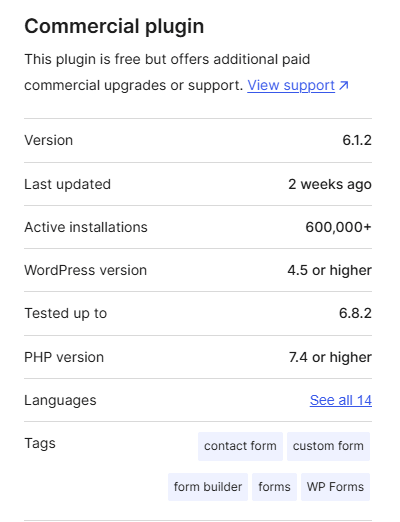Open the WP Forms tag
Image resolution: width=400 pixels, height=522 pixels.
click(x=335, y=487)
